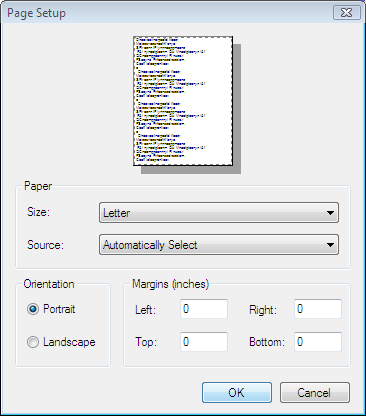Viewport: 366px width, 416px height.
Task: Select the Portrait orientation radio button
Action: [x=33, y=309]
